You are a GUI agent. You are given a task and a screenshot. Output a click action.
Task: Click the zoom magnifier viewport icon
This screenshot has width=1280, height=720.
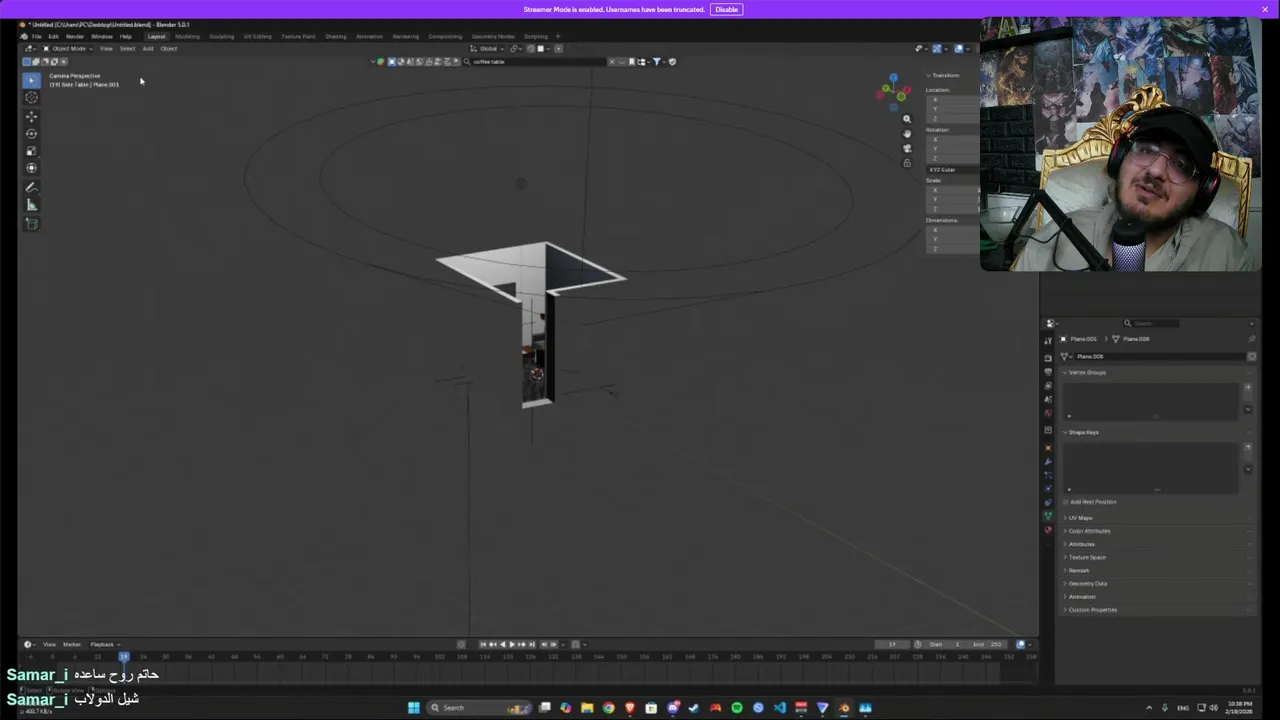pos(907,119)
